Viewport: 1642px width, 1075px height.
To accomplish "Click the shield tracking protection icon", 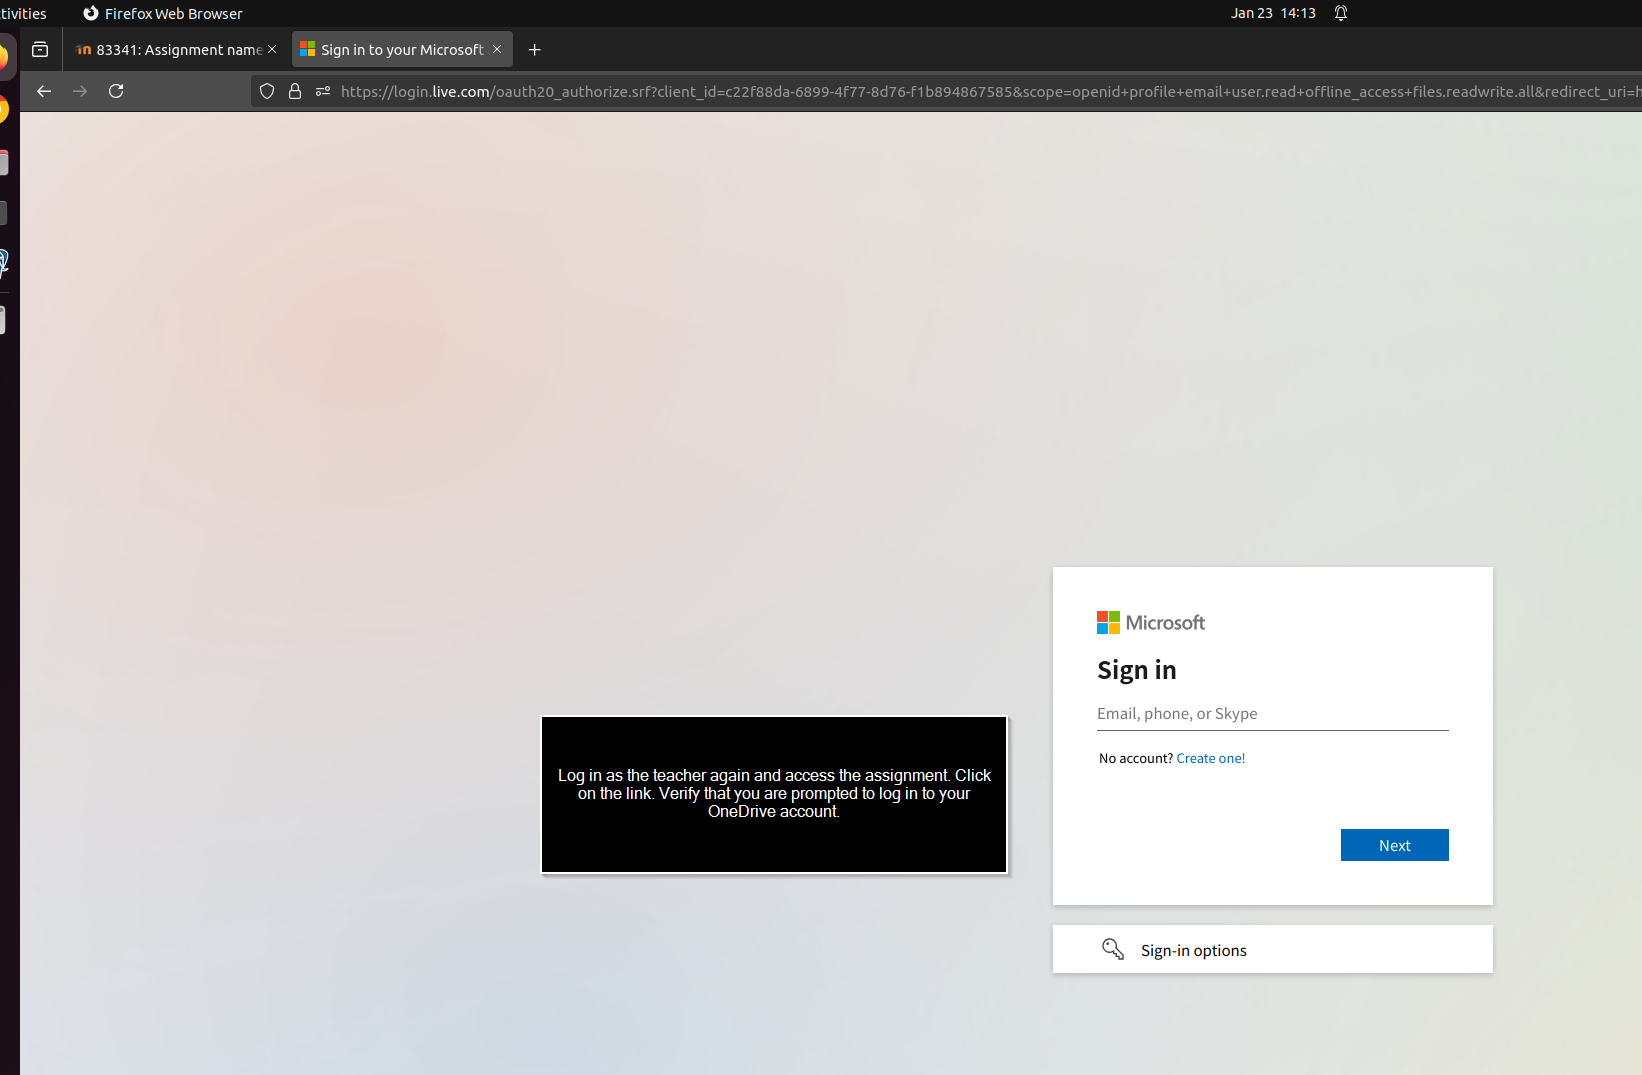I will click(x=267, y=91).
